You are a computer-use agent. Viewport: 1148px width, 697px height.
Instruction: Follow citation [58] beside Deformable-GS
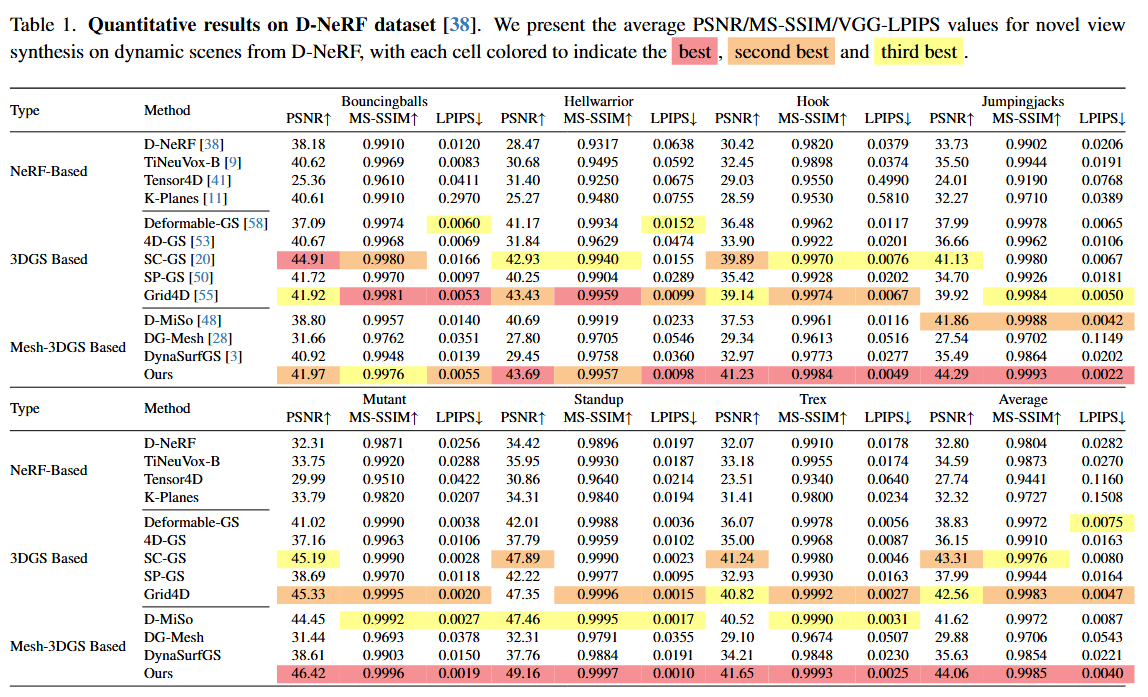coord(256,223)
